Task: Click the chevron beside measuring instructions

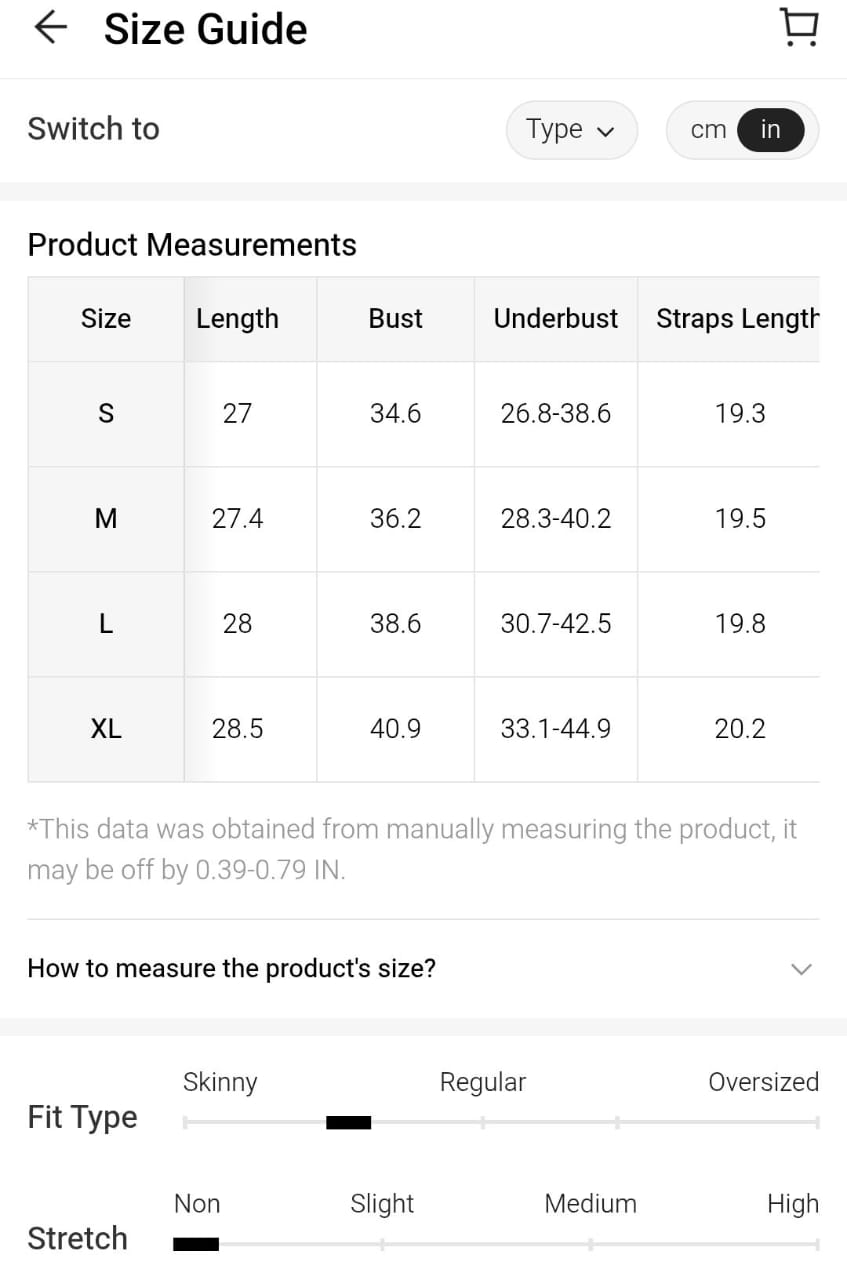Action: 801,969
